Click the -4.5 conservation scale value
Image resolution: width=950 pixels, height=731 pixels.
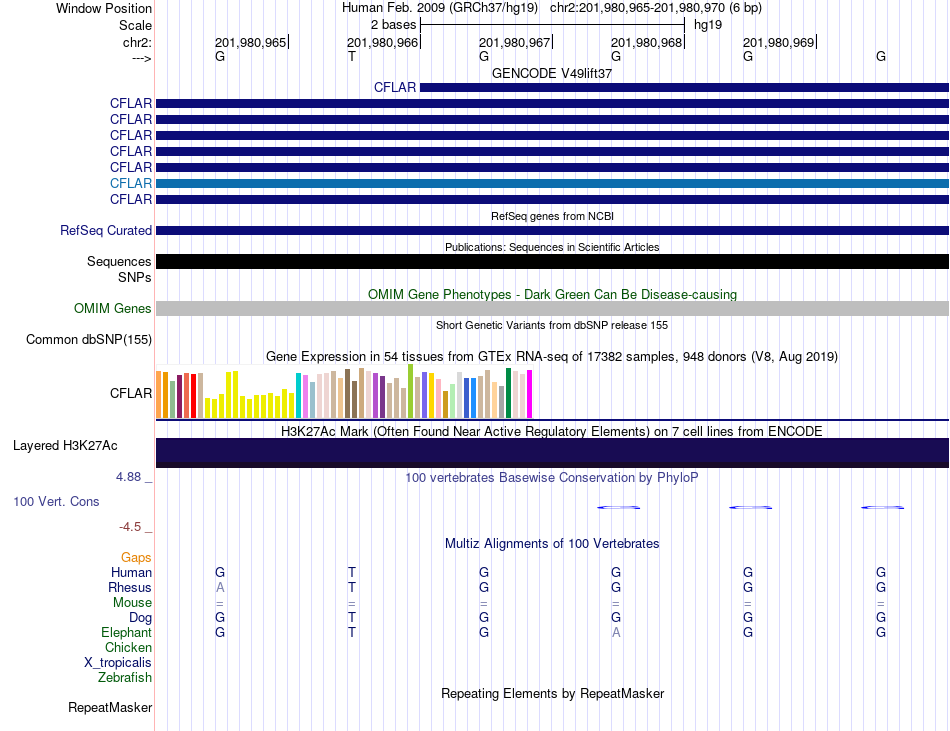point(130,527)
